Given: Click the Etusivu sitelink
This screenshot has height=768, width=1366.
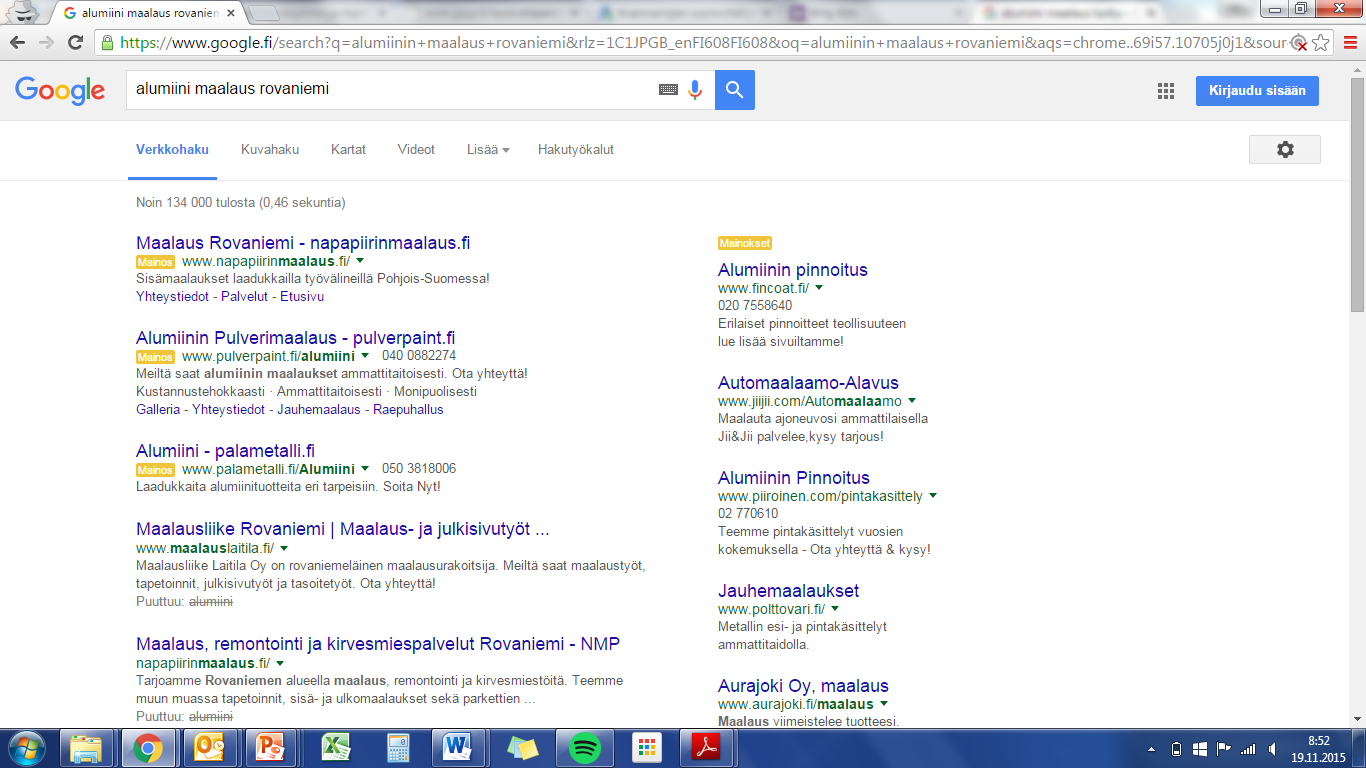Looking at the screenshot, I should (302, 297).
